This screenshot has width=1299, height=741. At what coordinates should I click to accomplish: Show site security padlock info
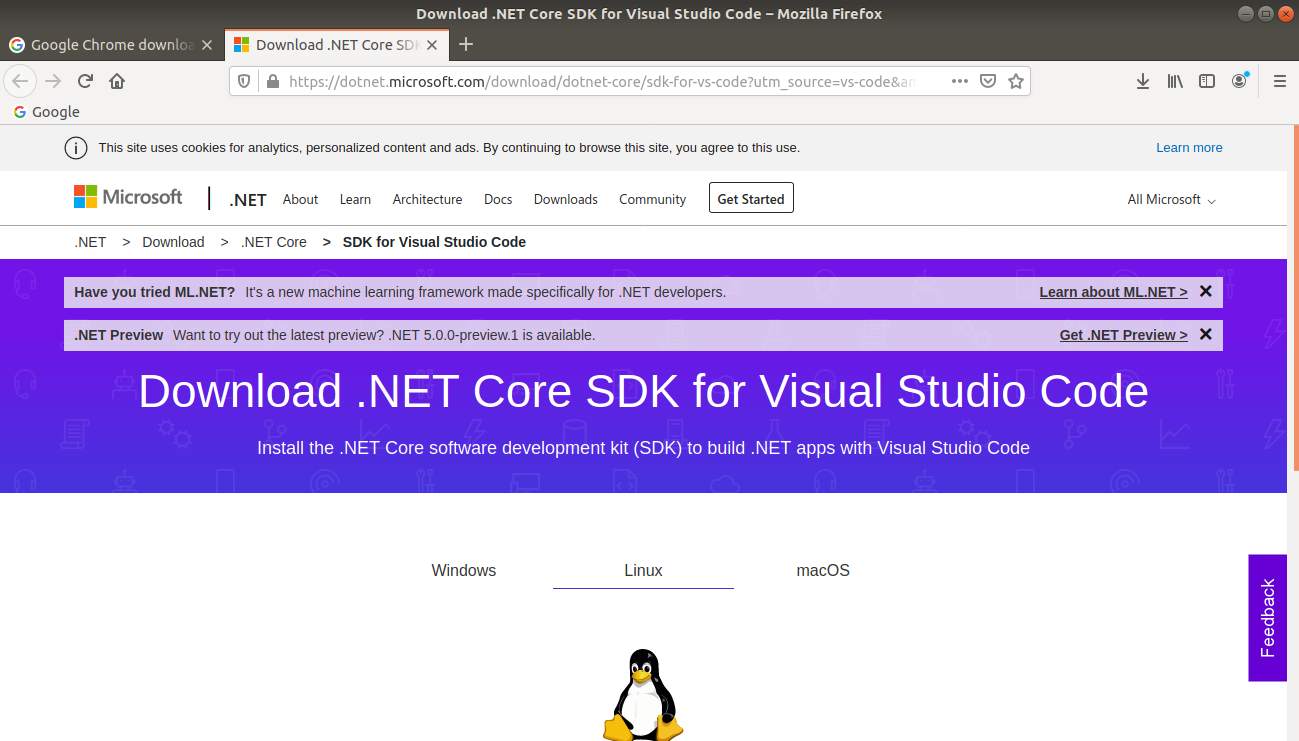pyautogui.click(x=272, y=81)
